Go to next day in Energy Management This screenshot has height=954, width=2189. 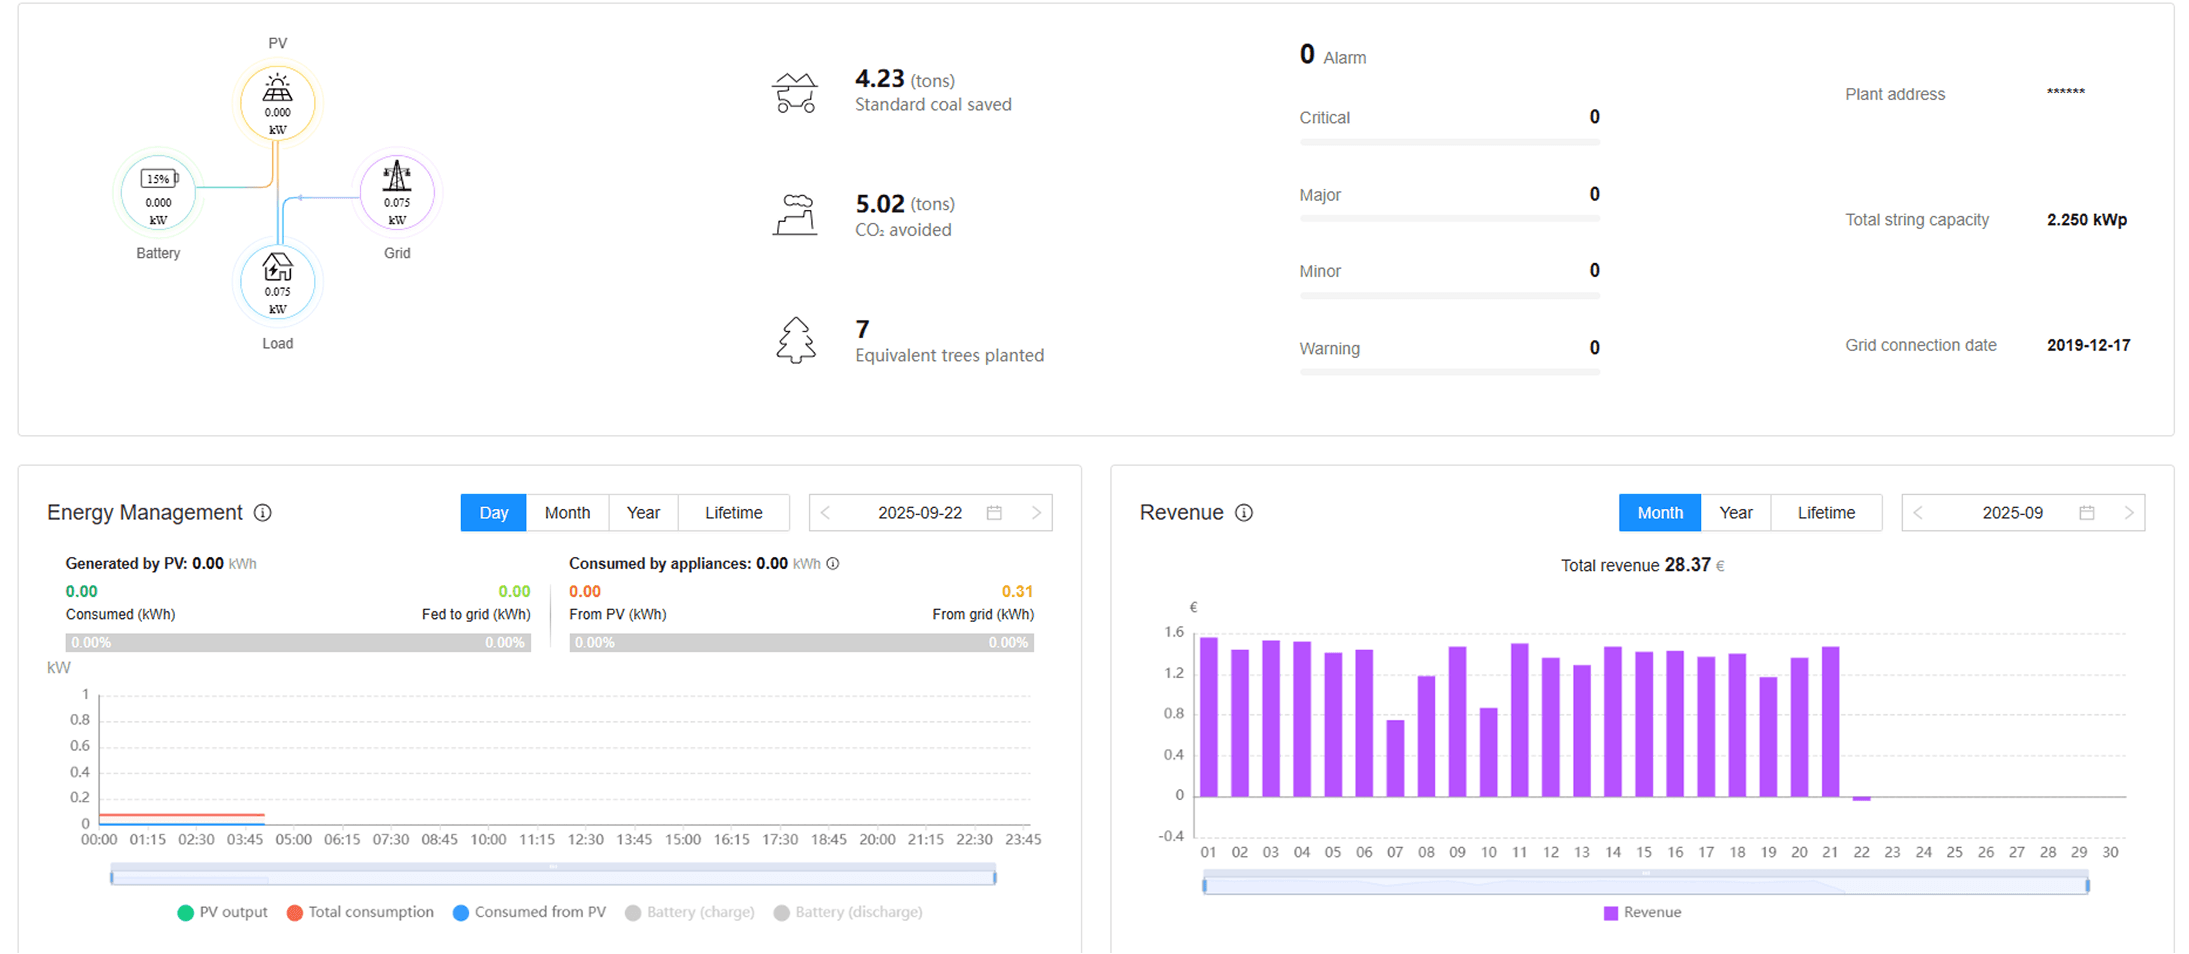click(1037, 513)
